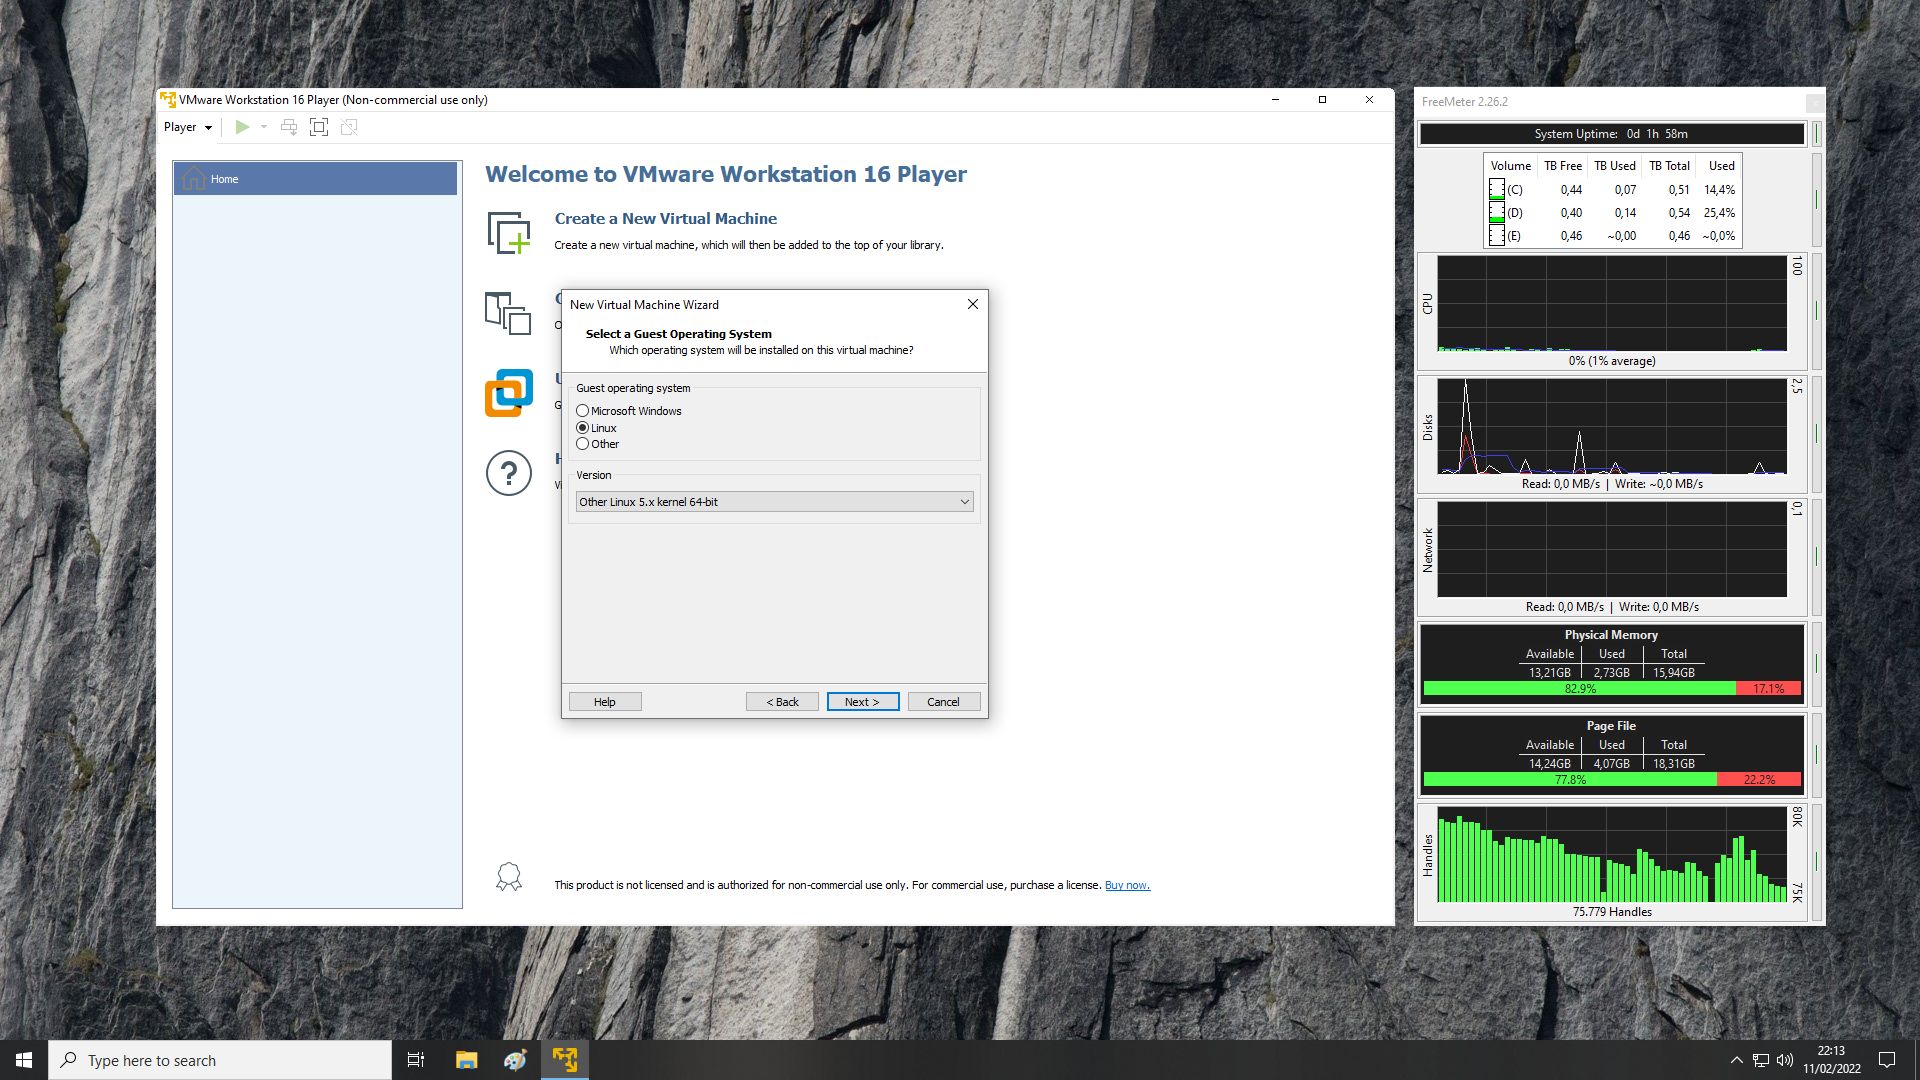Click the Upgrade to VMware Workstation Pro icon
Screen dimensions: 1920x1080
(509, 393)
